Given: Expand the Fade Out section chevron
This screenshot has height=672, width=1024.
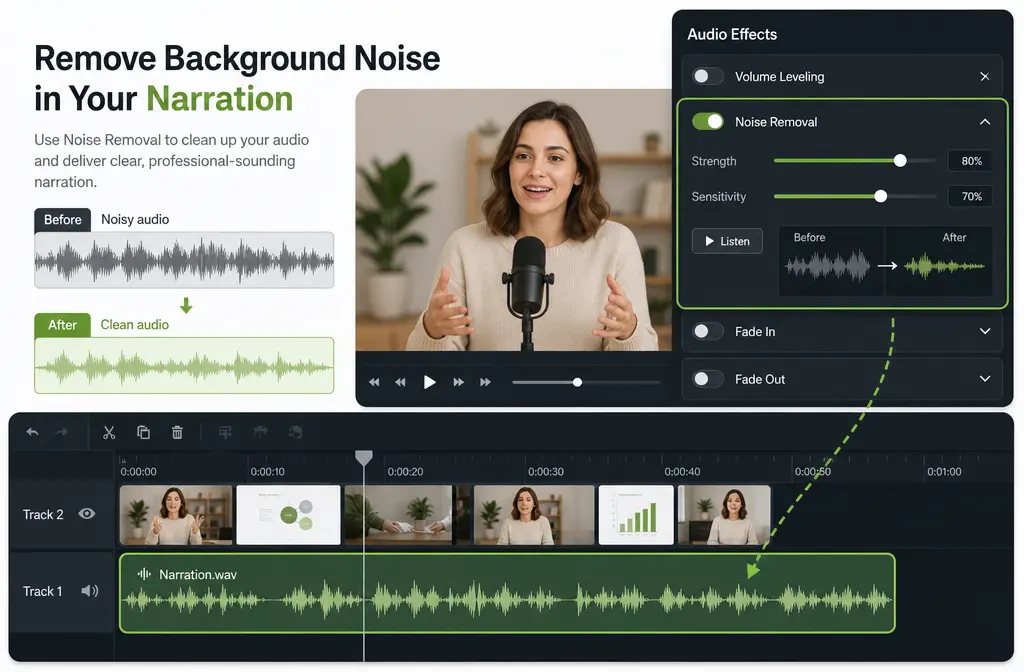Looking at the screenshot, I should pyautogui.click(x=985, y=379).
